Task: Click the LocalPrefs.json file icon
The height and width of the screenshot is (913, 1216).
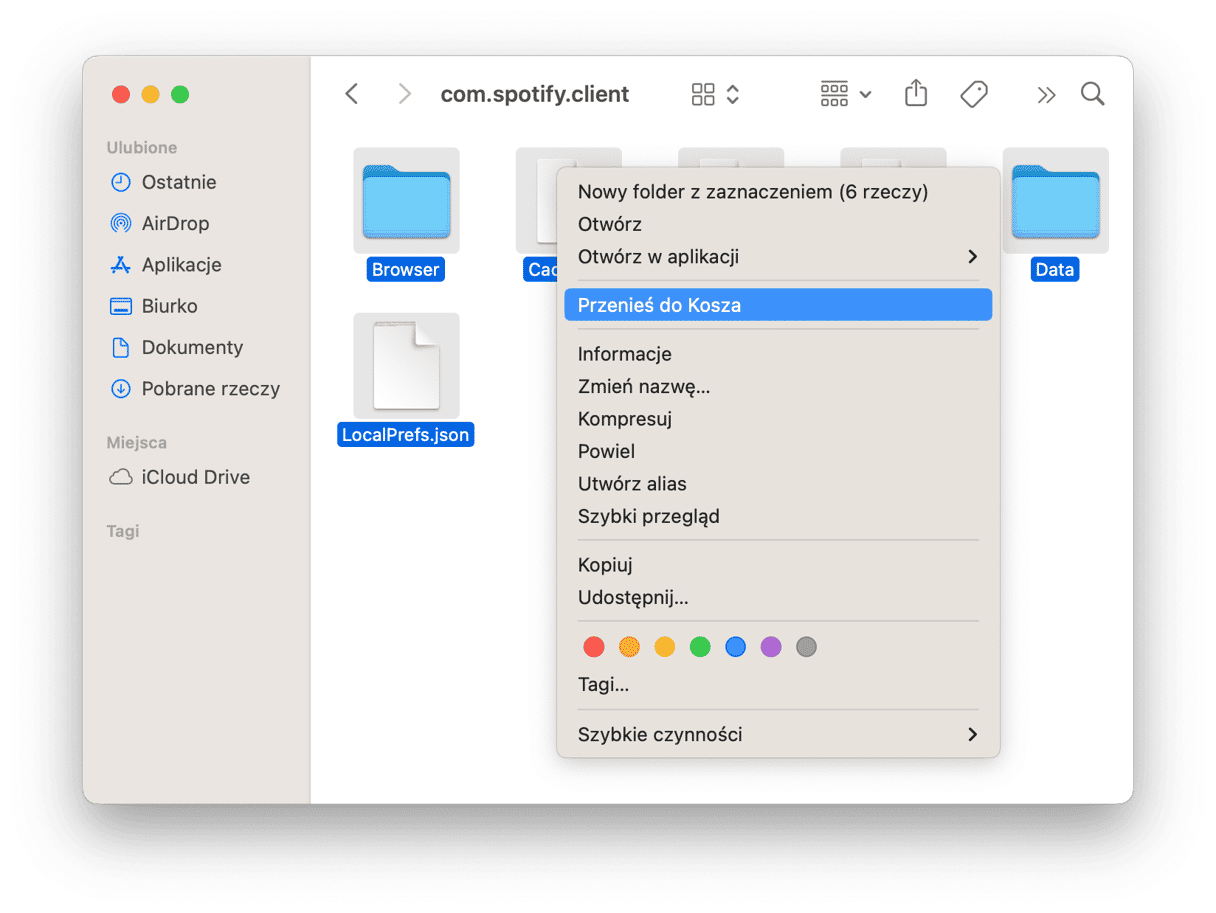Action: (x=406, y=366)
